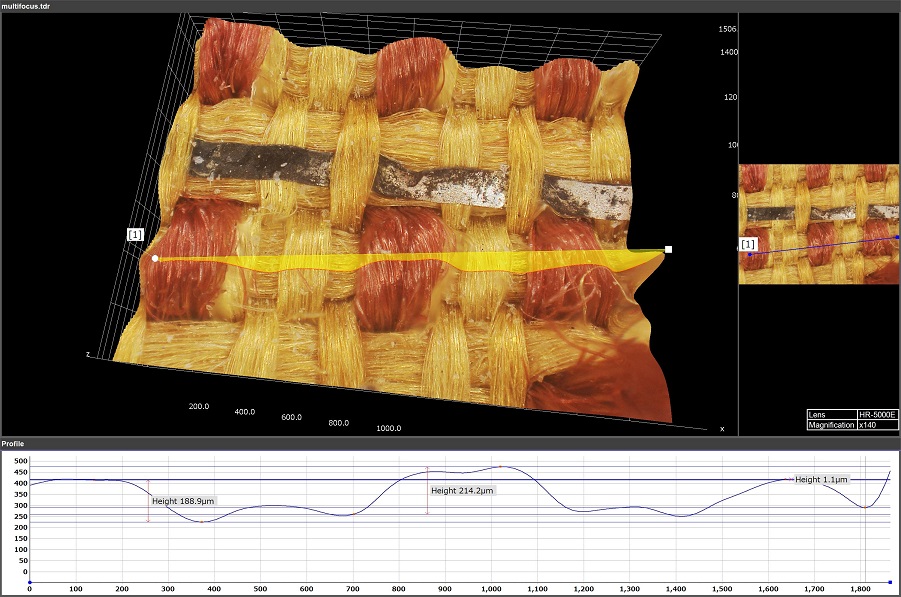Click the profile line's left endpoint in thumbnail
Screen dimensions: 901x597
pos(750,254)
